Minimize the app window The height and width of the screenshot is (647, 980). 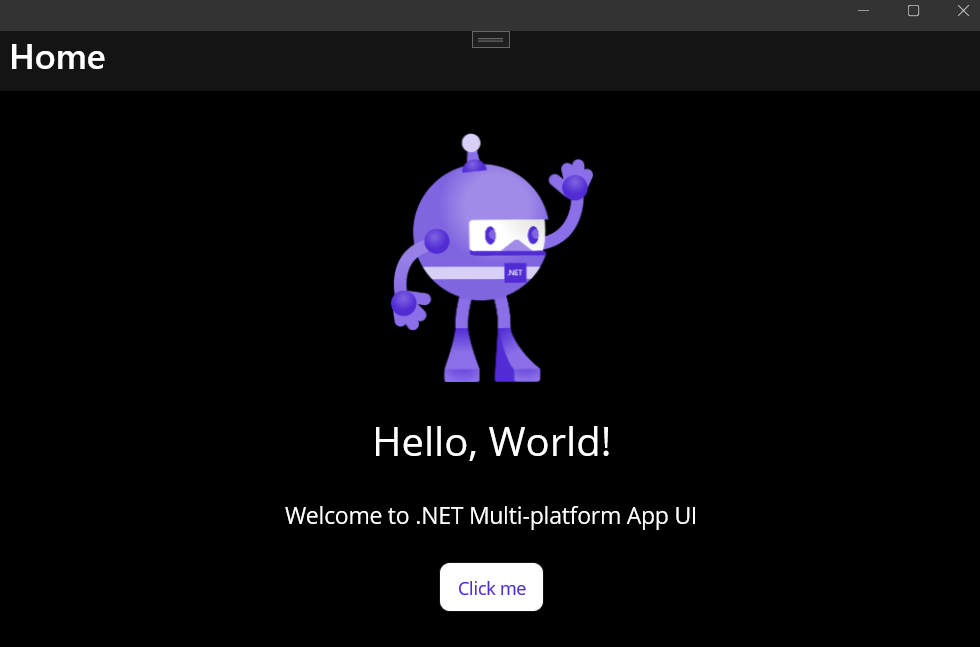point(863,11)
